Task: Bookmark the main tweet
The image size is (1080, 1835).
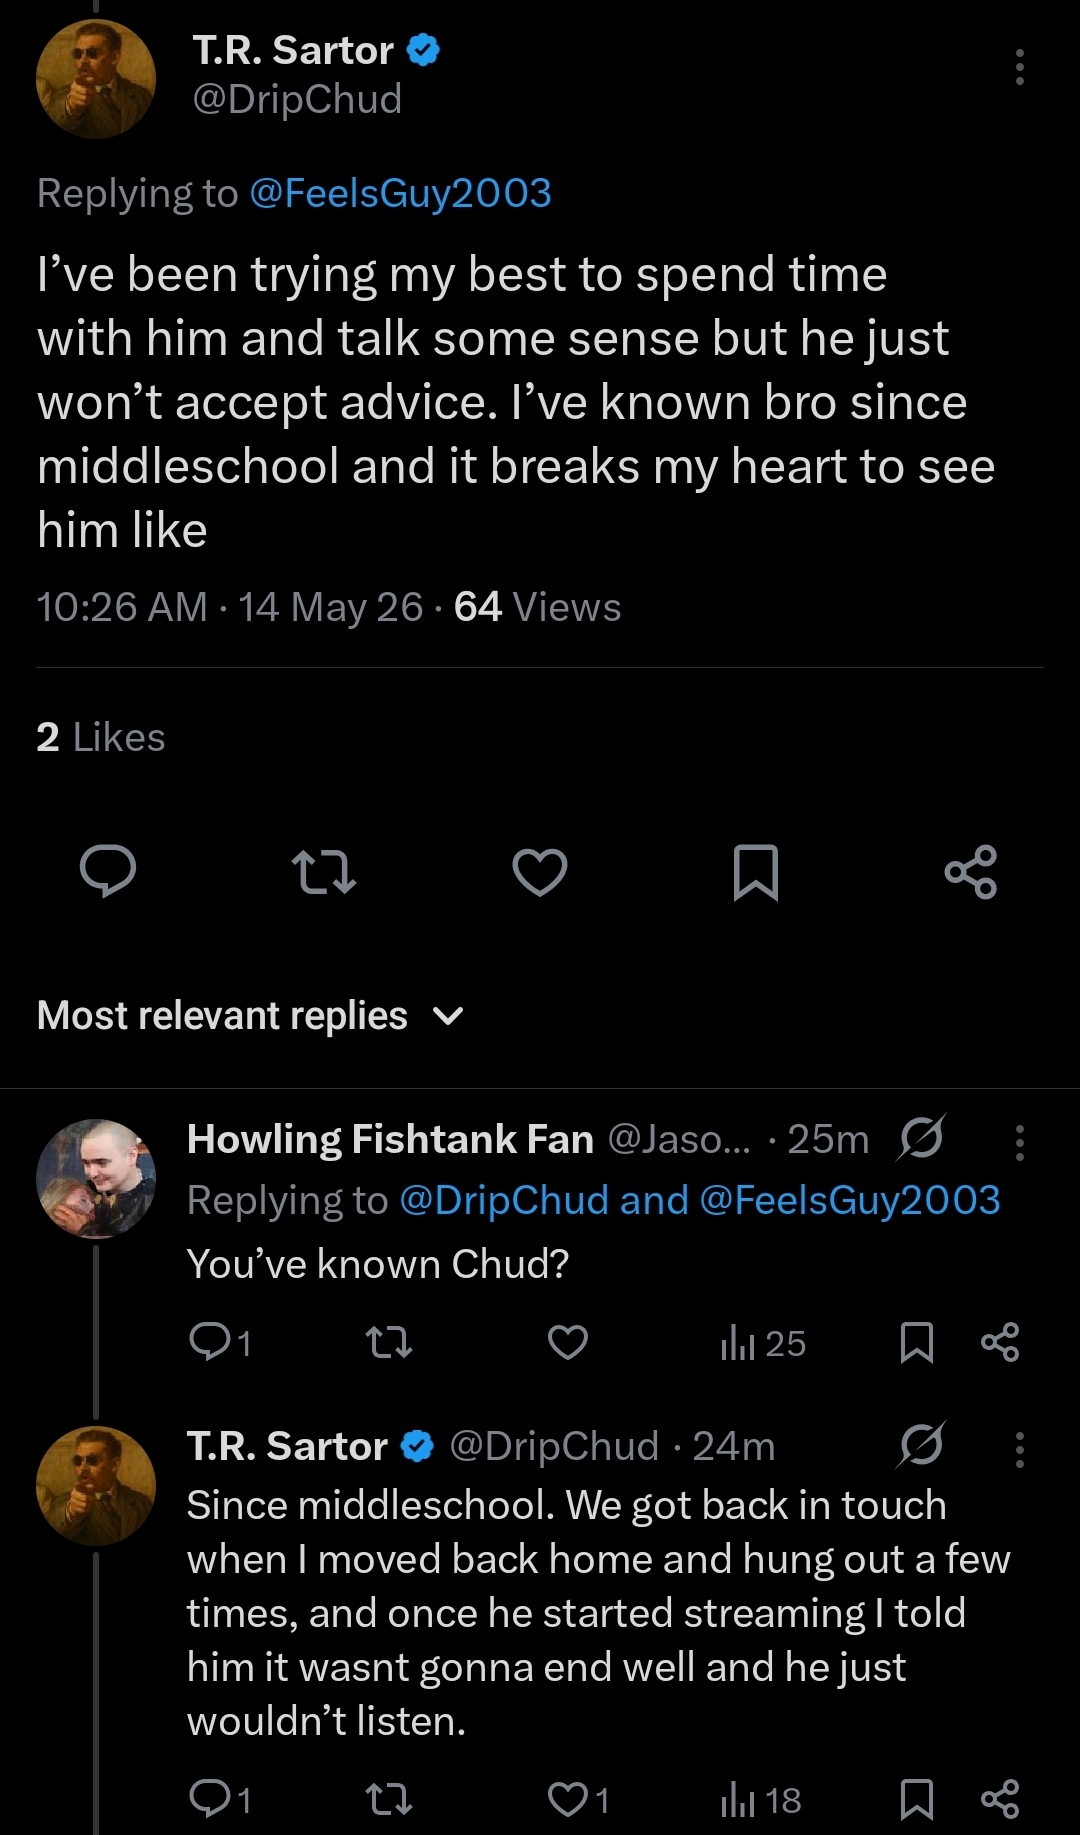Action: 756,872
